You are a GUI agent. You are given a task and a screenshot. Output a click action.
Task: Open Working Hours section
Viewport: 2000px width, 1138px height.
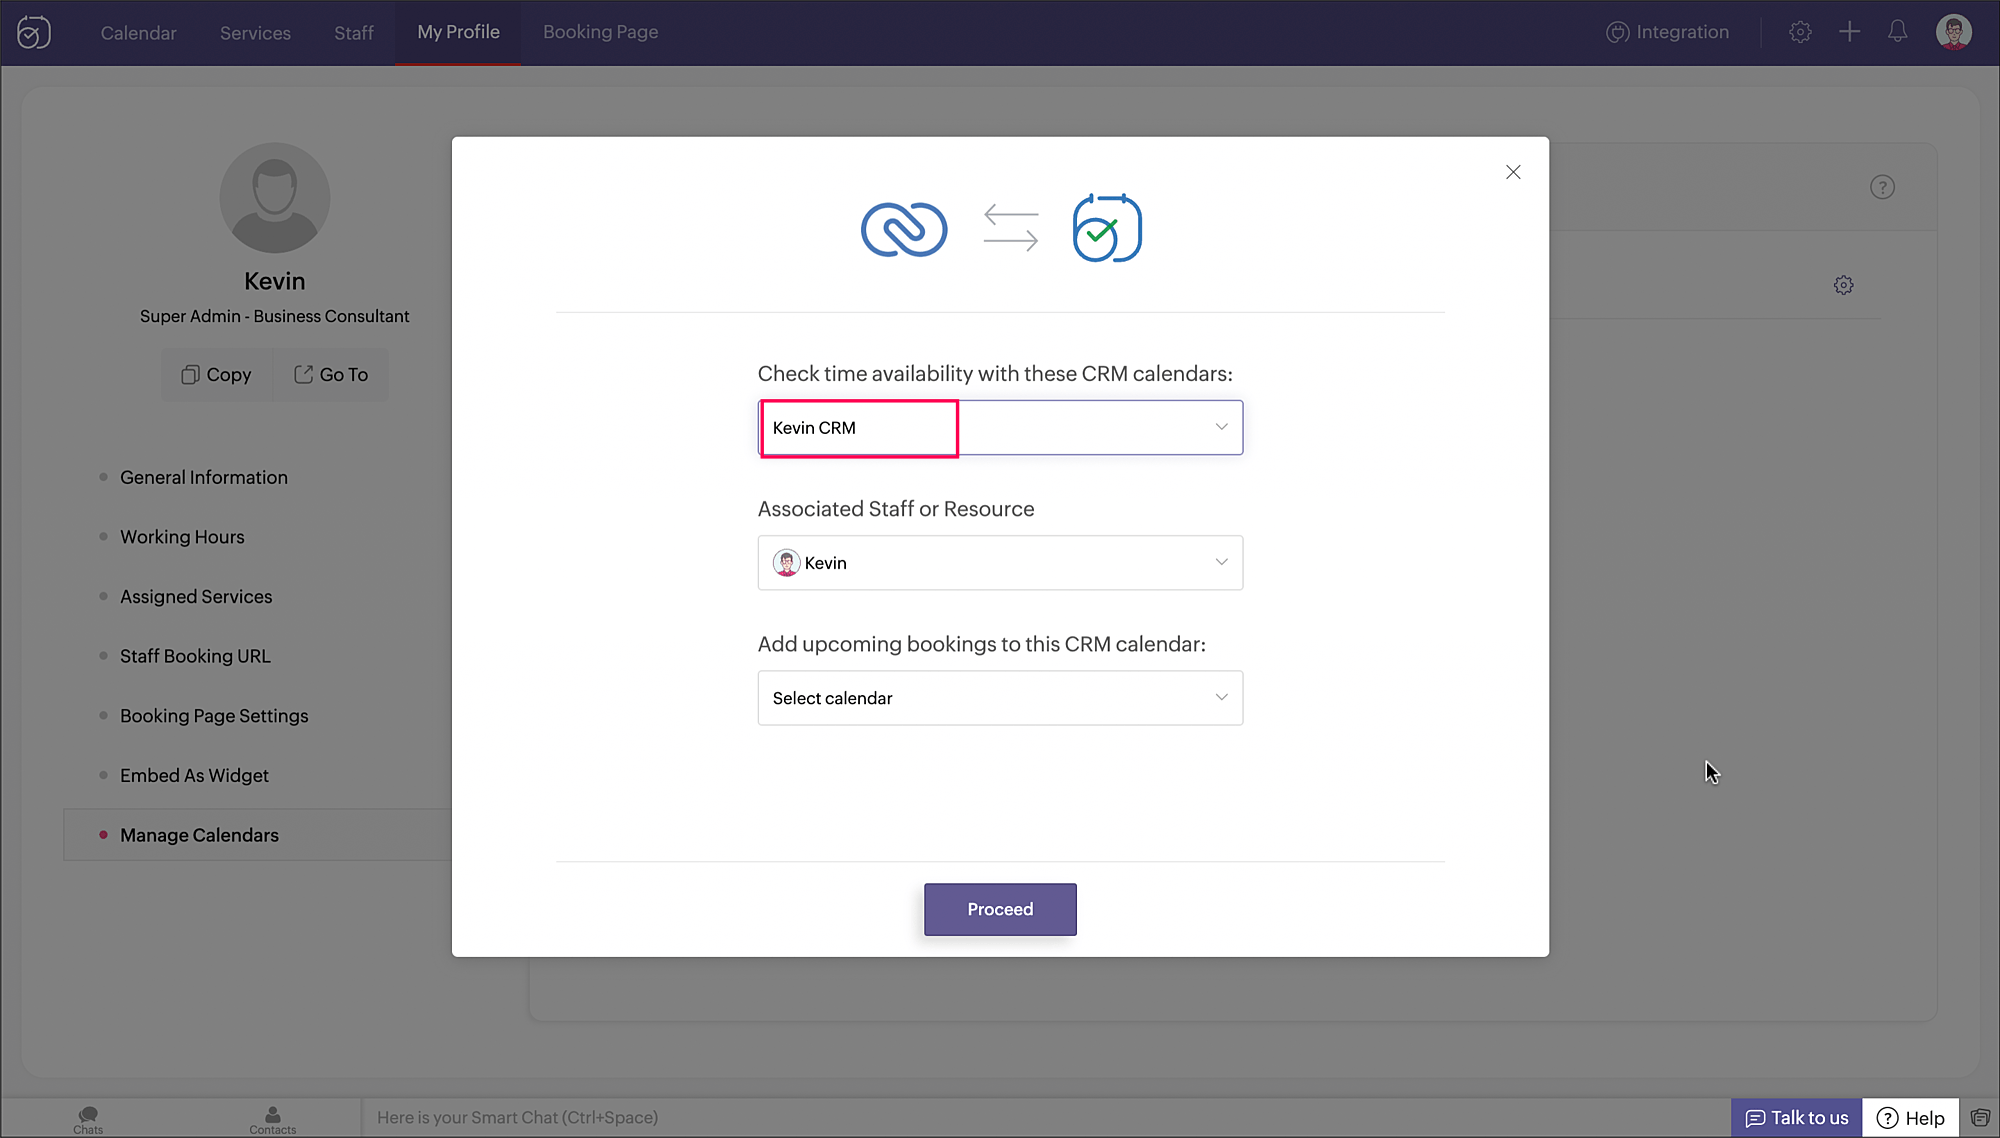tap(182, 537)
